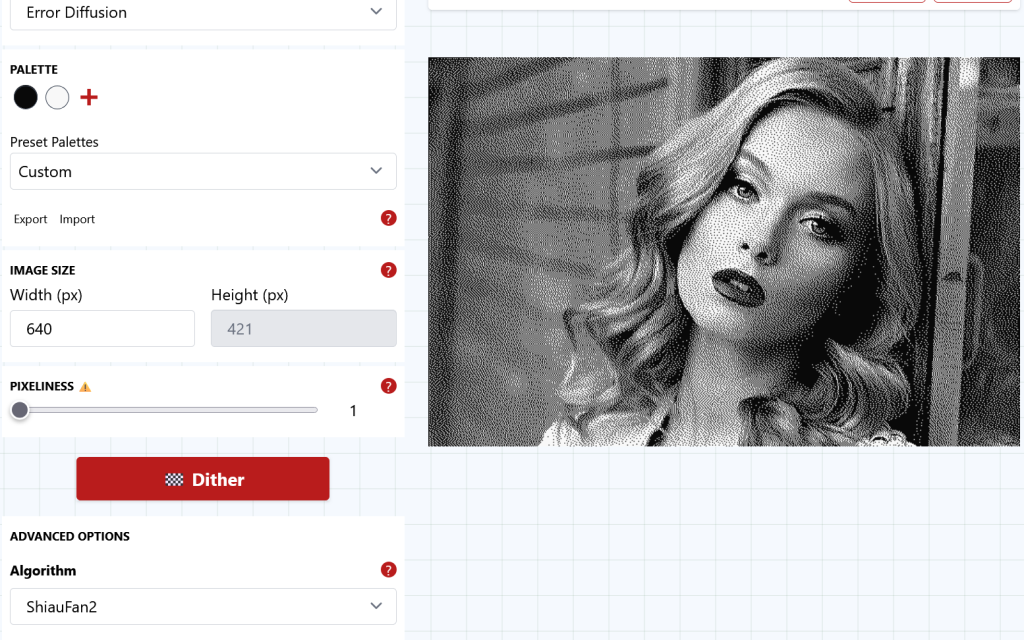This screenshot has width=1024, height=640.
Task: Click the help icon in the Palette section
Action: pyautogui.click(x=389, y=218)
